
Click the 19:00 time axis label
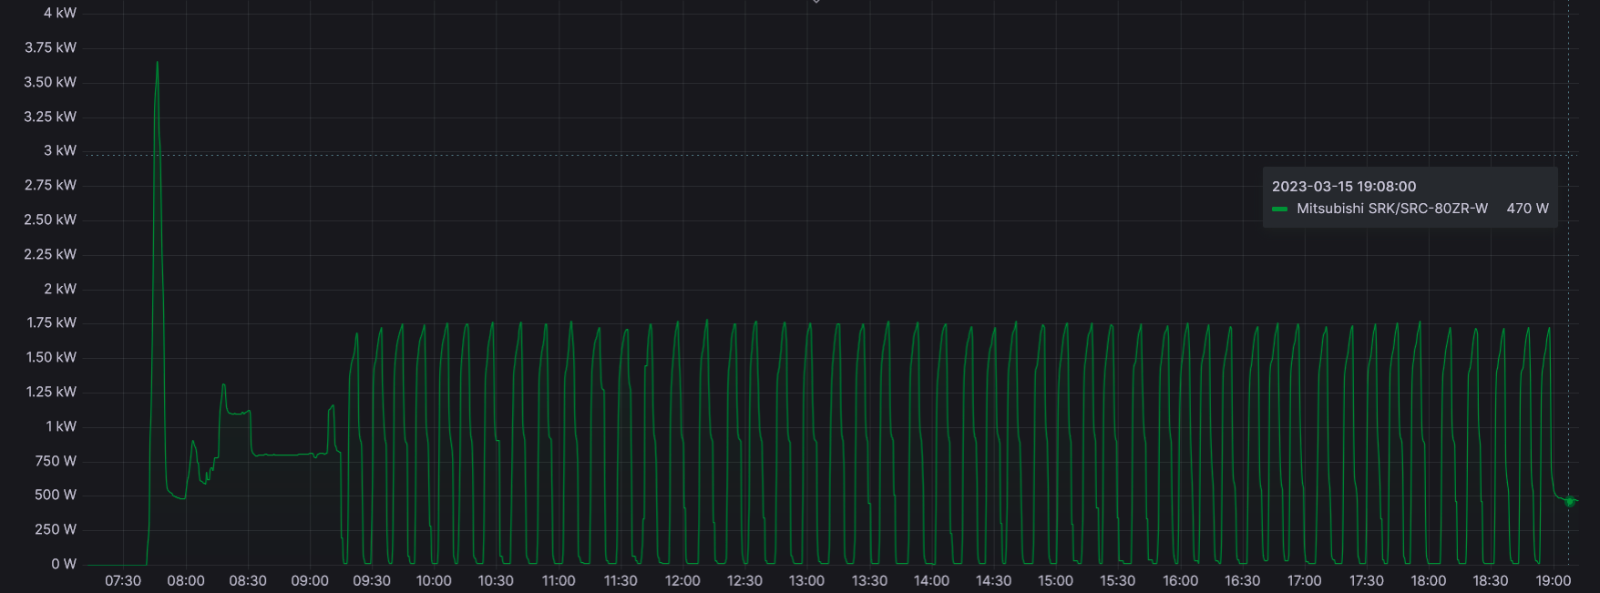(x=1553, y=581)
